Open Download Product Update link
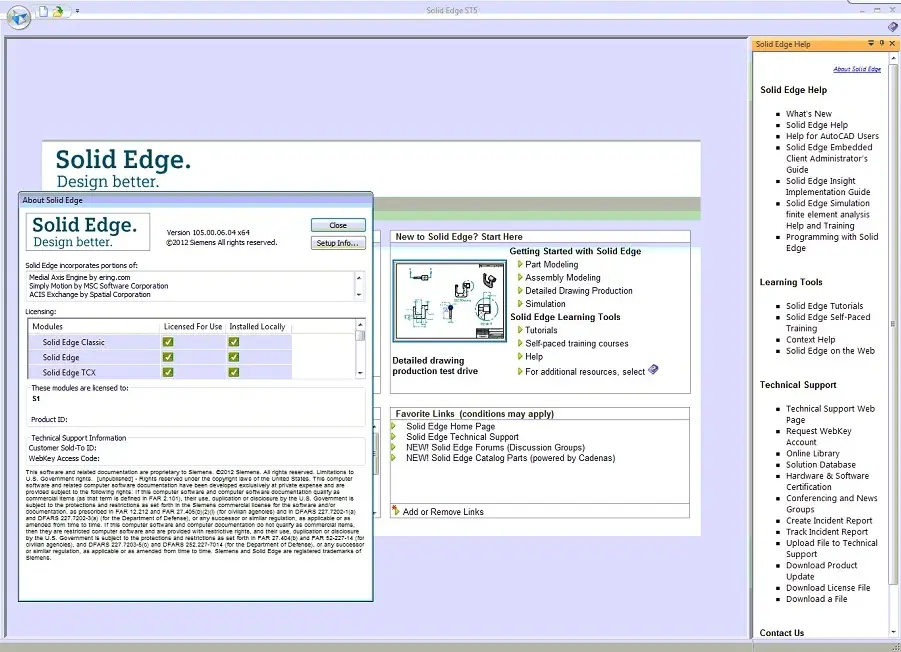Screen dimensions: 901x652 coord(821,571)
